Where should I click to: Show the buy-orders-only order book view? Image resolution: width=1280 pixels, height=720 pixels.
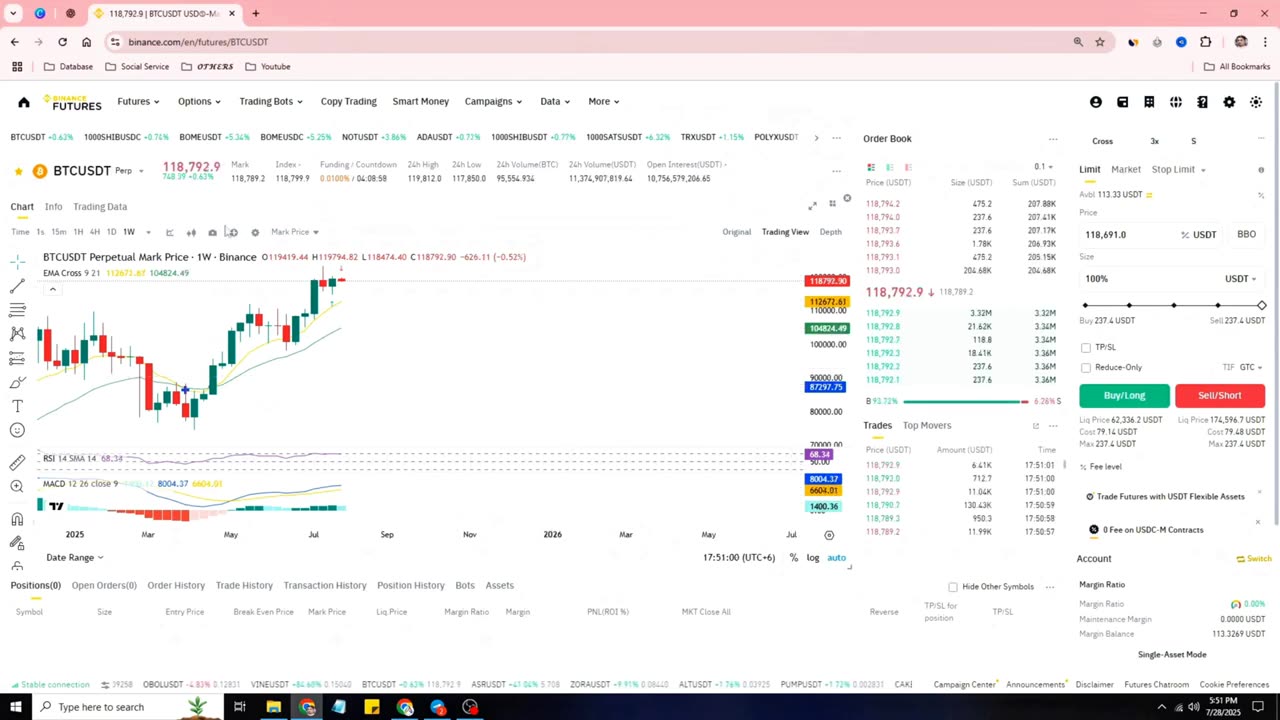point(889,167)
